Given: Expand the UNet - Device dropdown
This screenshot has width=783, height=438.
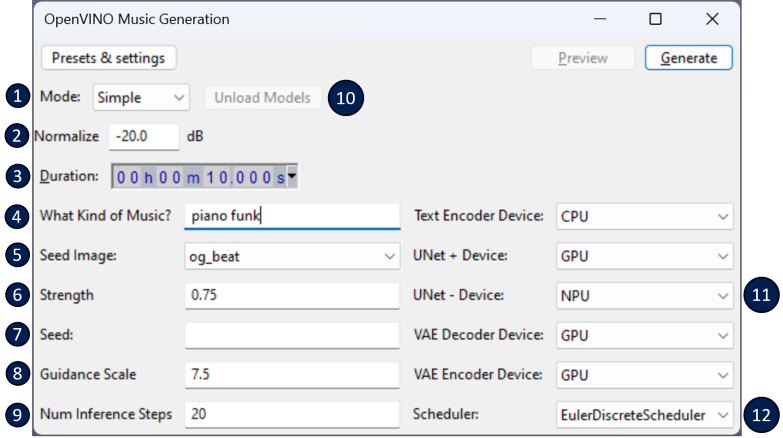Looking at the screenshot, I should (643, 295).
